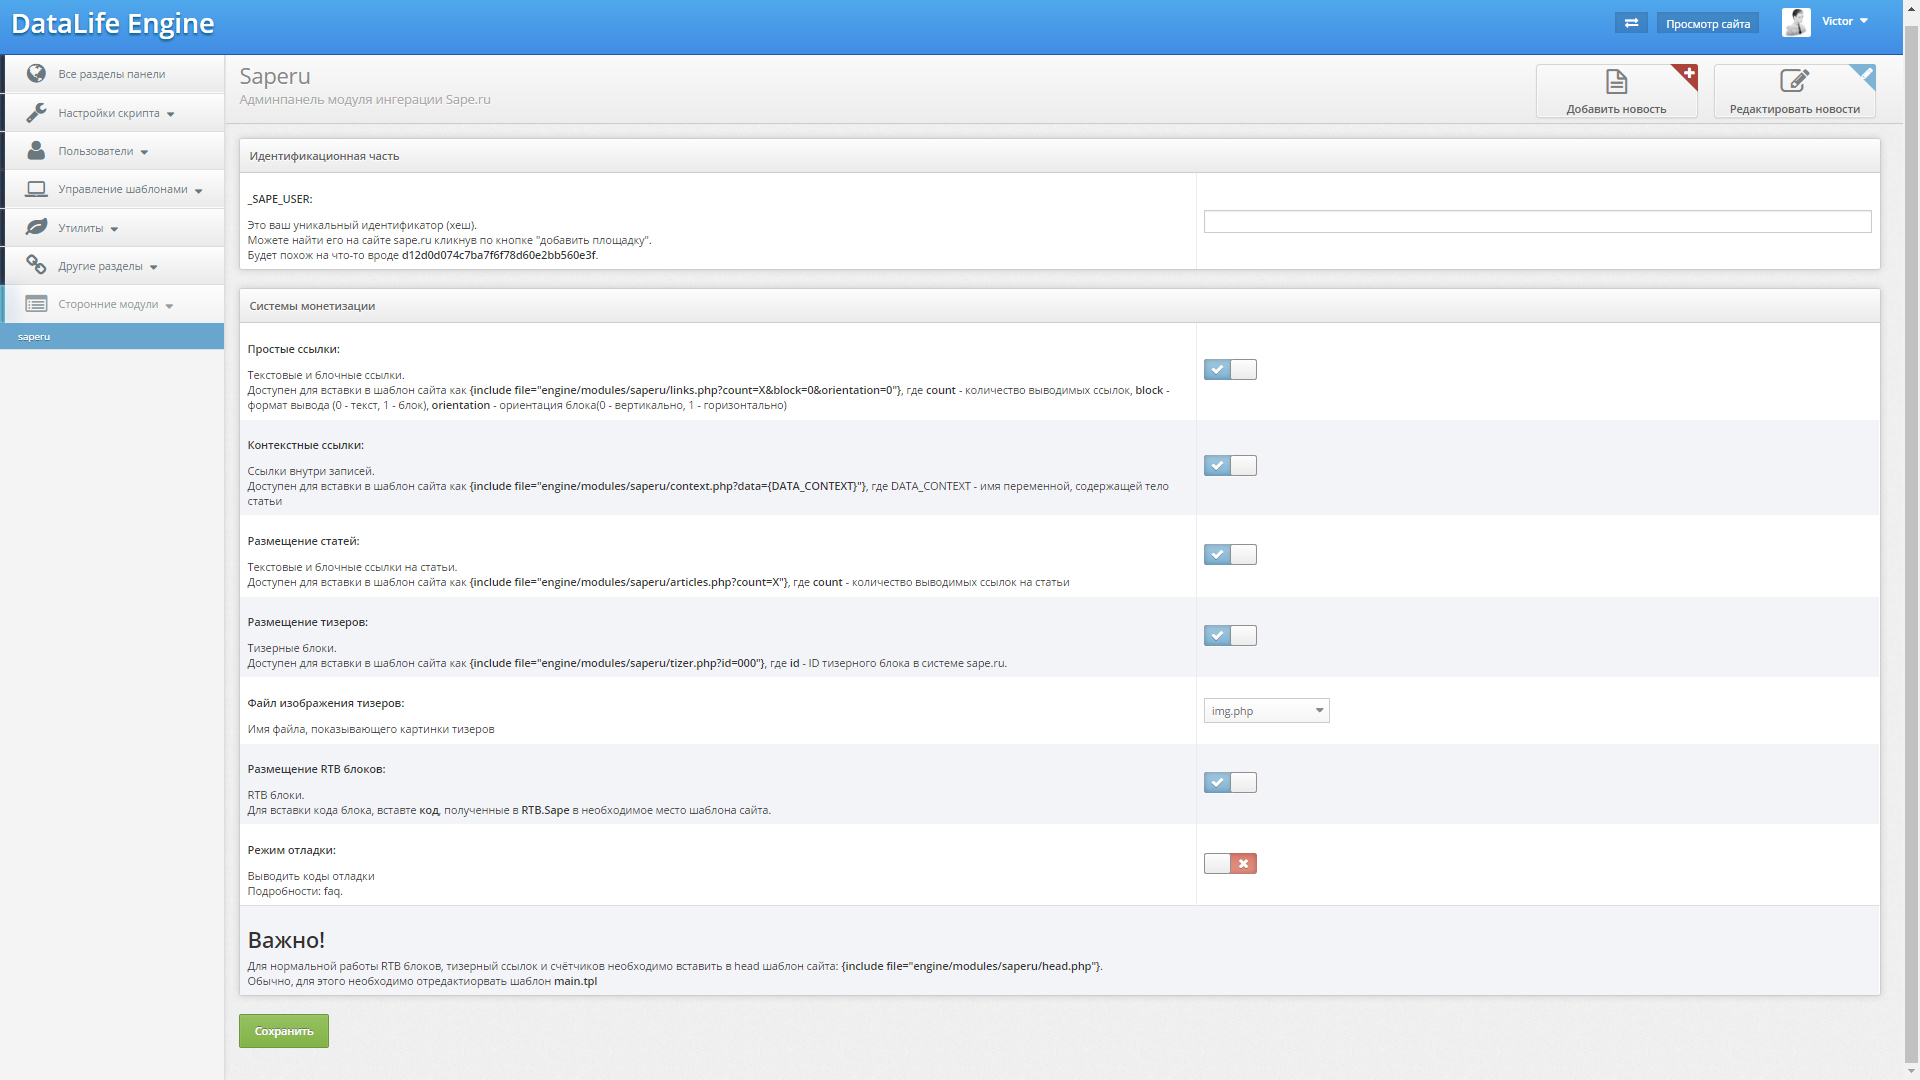1920x1080 pixels.
Task: Click the Users person icon
Action: tap(36, 150)
